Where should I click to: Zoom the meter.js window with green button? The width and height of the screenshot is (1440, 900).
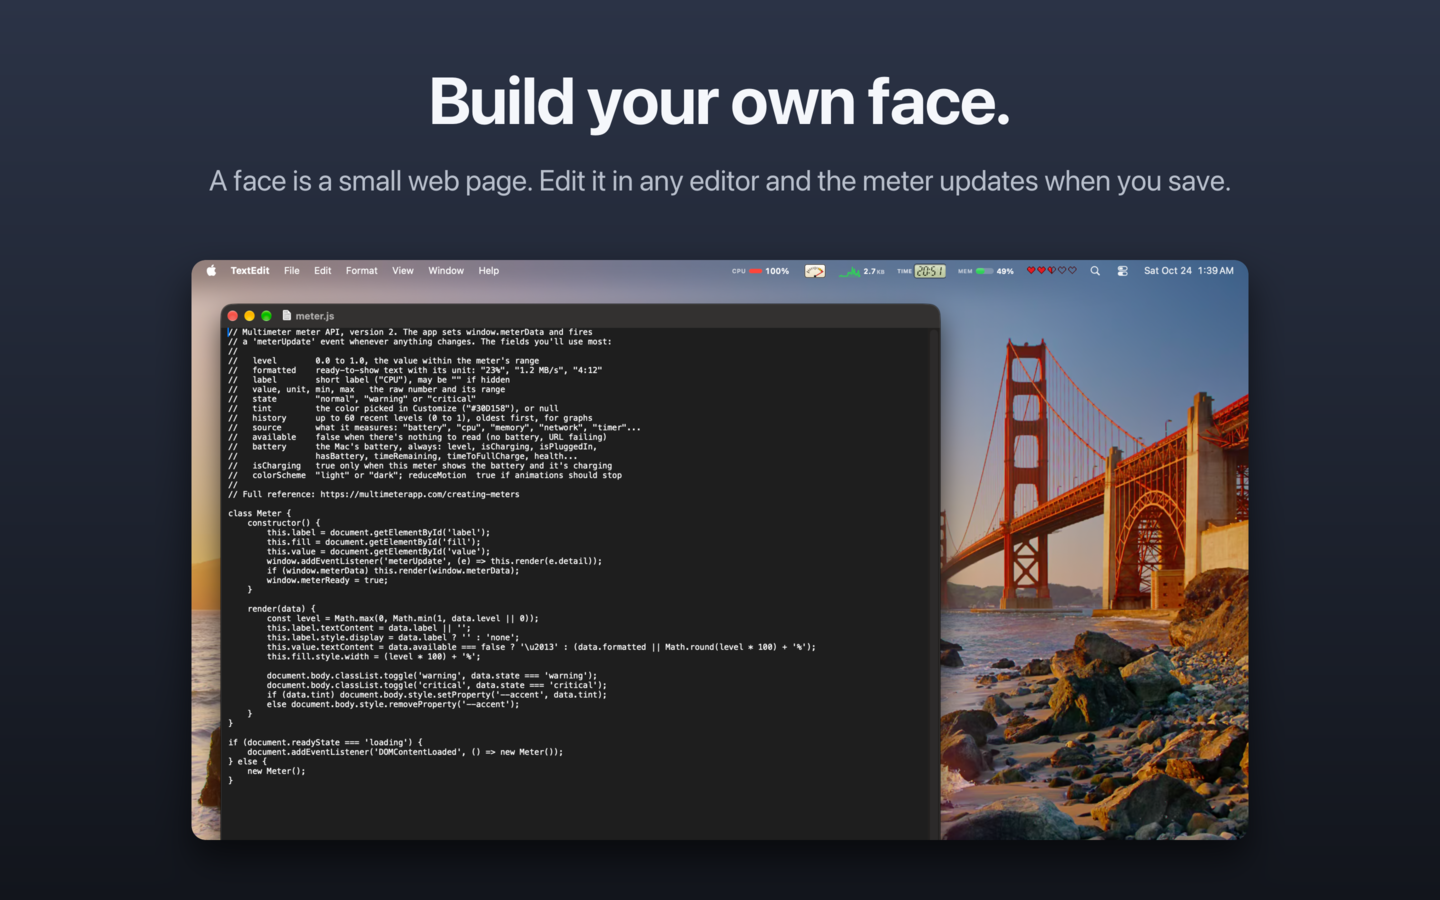[267, 316]
